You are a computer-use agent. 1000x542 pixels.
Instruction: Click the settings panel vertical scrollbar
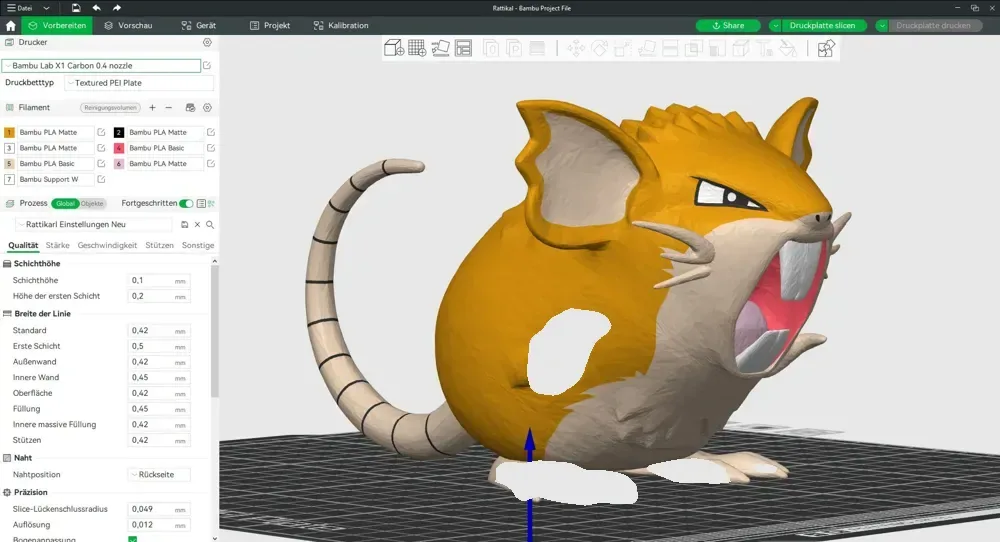(x=214, y=332)
